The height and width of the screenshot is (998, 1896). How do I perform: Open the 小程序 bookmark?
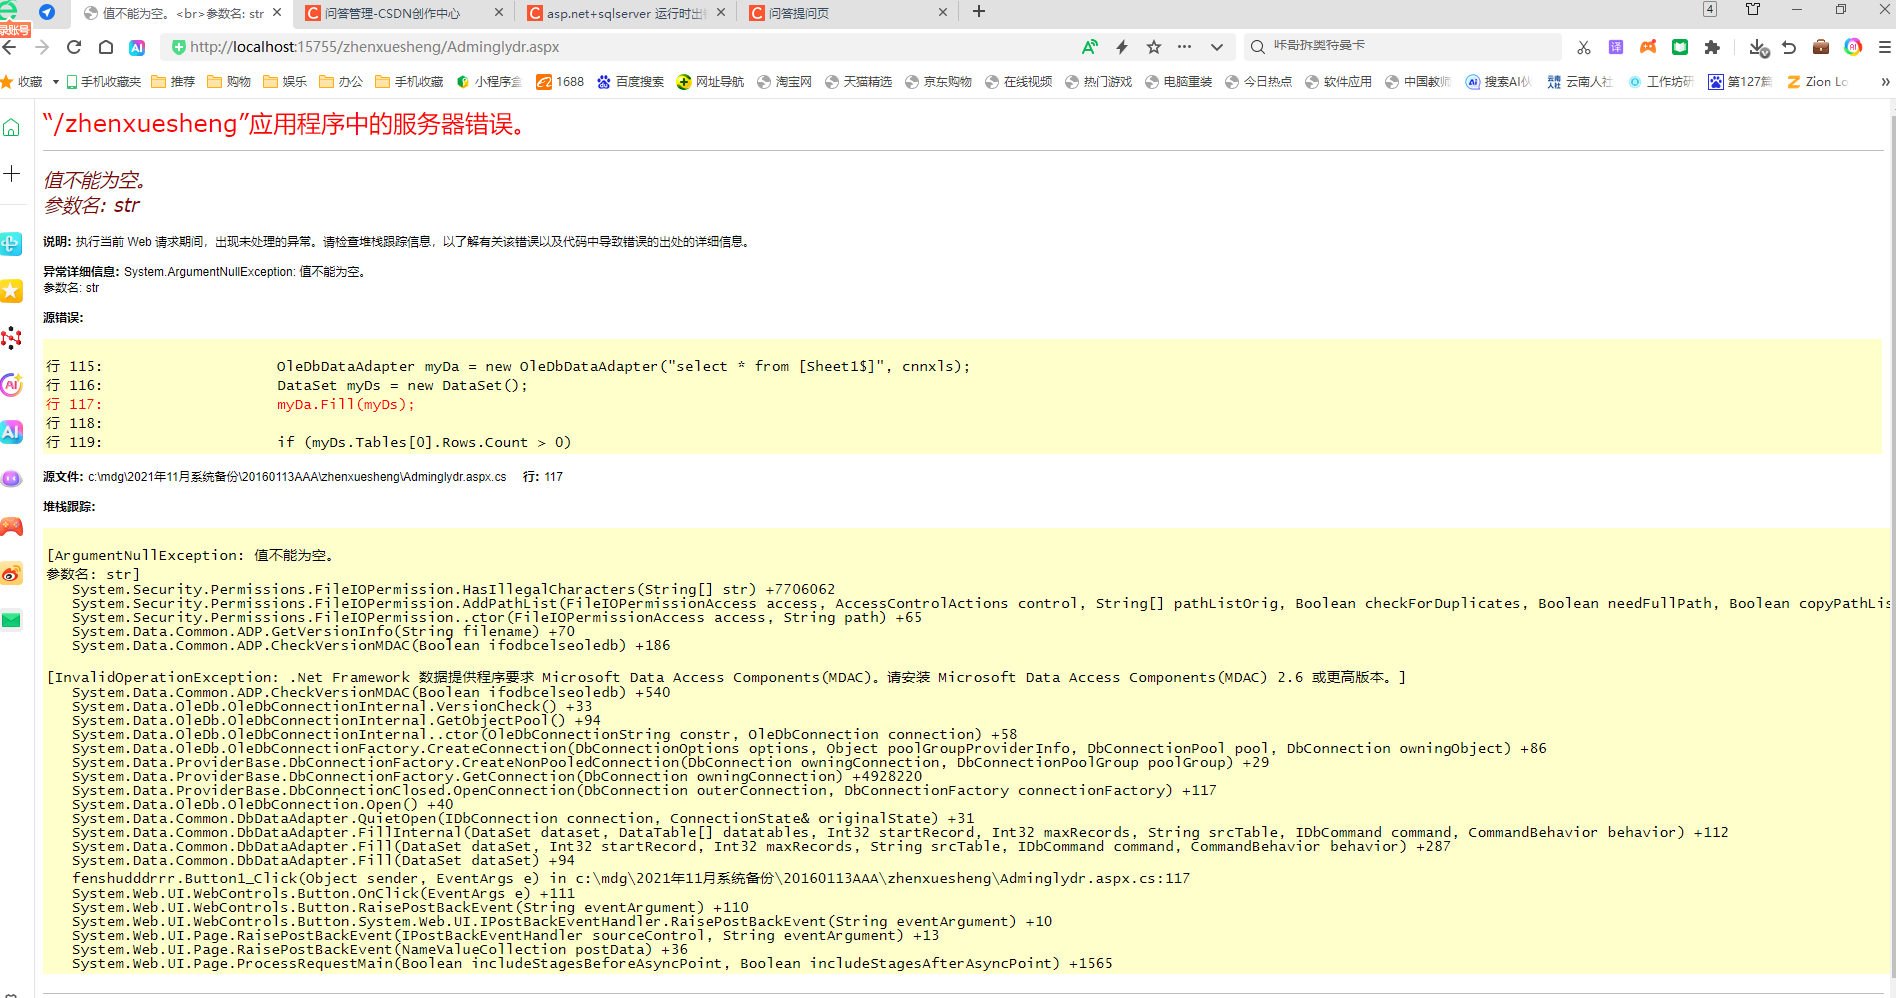click(489, 82)
